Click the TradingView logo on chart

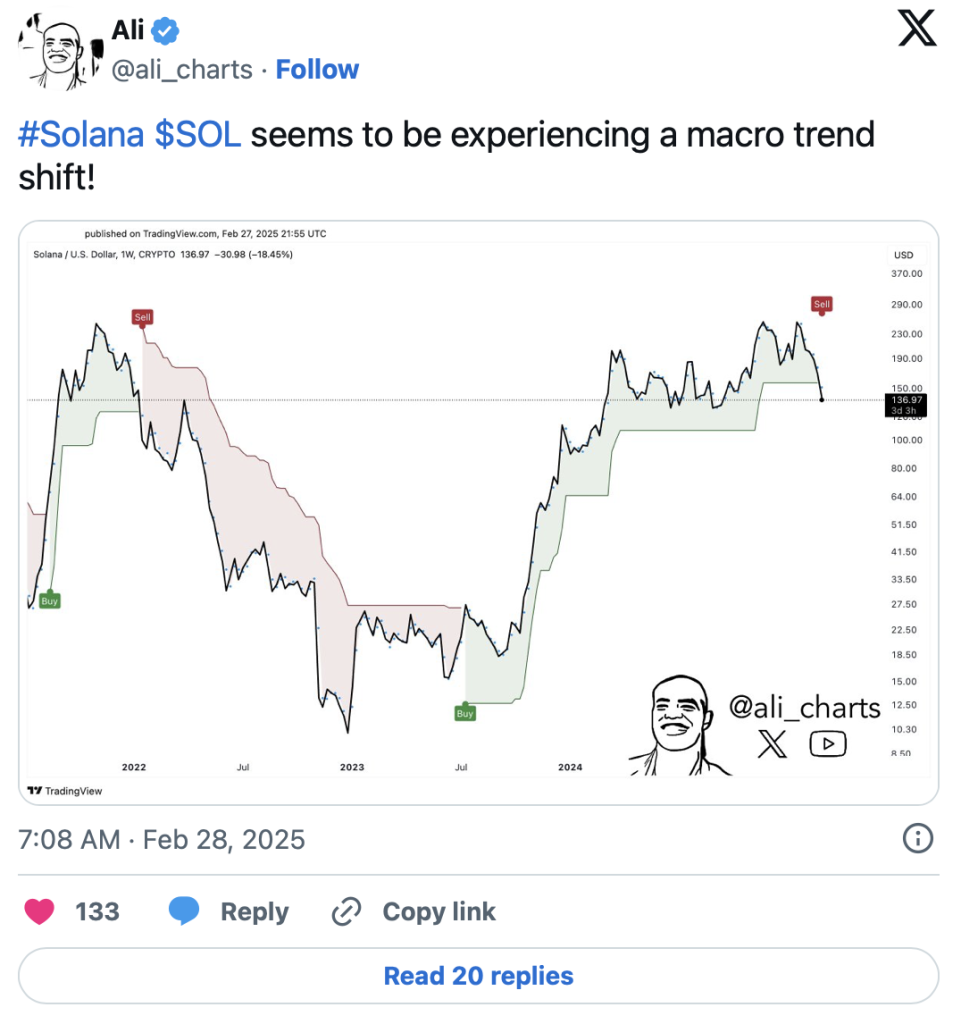coord(65,790)
